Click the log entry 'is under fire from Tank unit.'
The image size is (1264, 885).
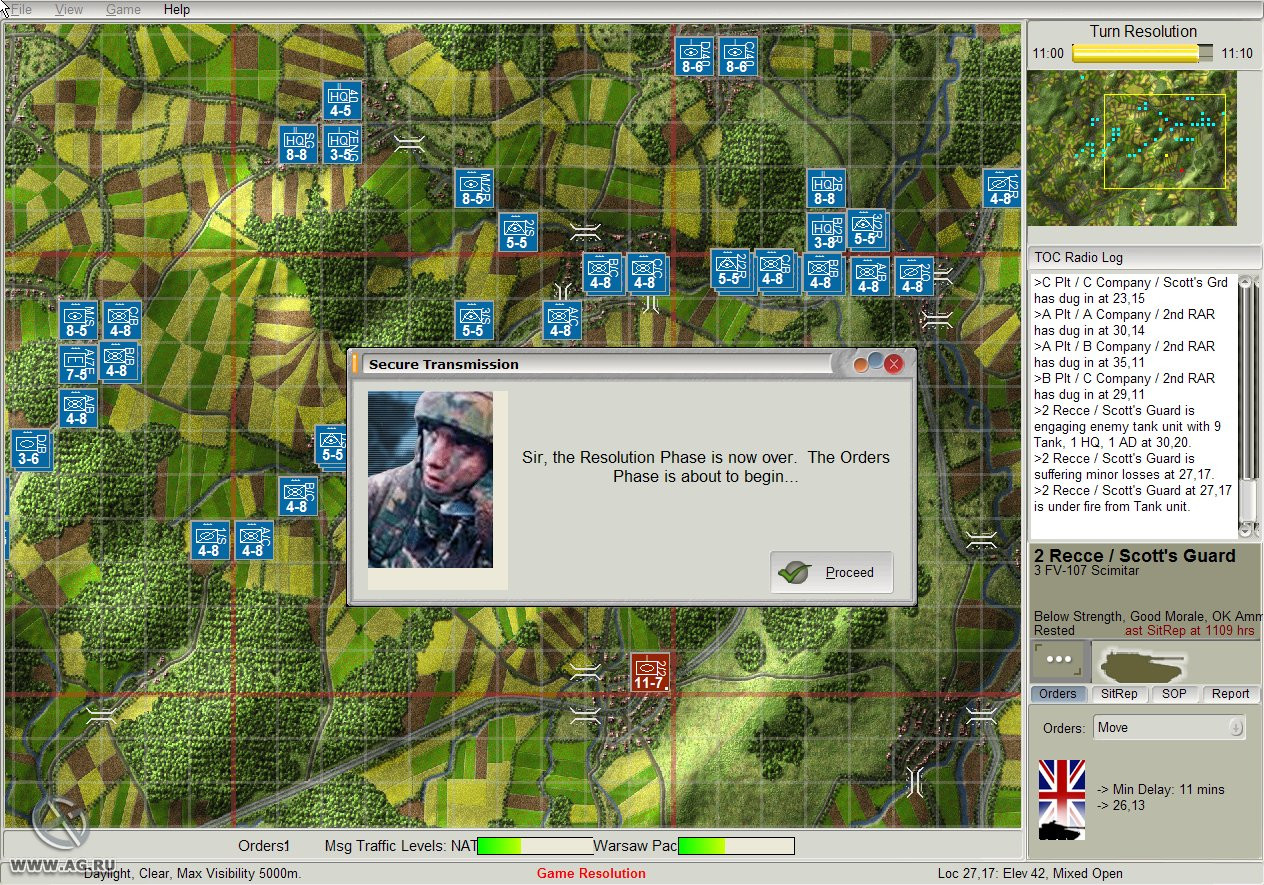pos(1112,506)
